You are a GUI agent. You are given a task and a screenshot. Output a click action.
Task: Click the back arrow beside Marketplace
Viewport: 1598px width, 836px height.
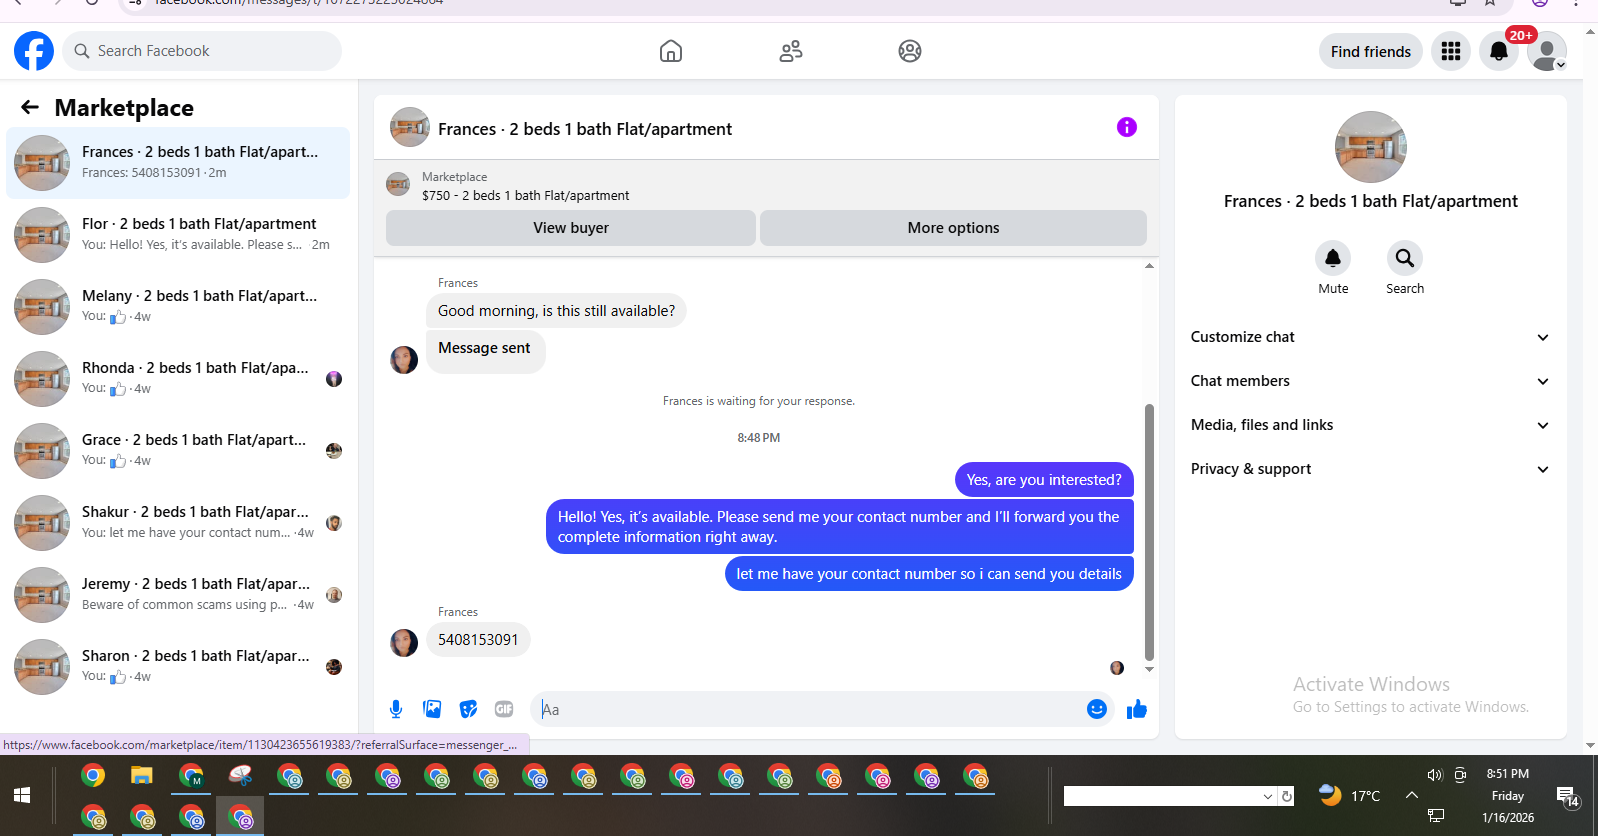[x=30, y=107]
